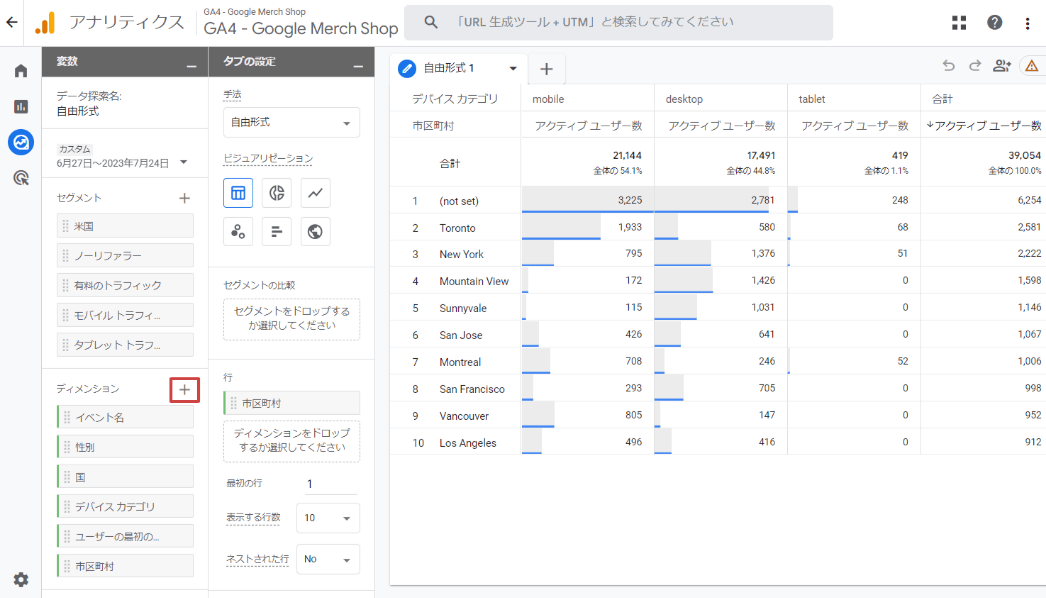Select the bar chart visualization
1046x598 pixels.
point(277,232)
